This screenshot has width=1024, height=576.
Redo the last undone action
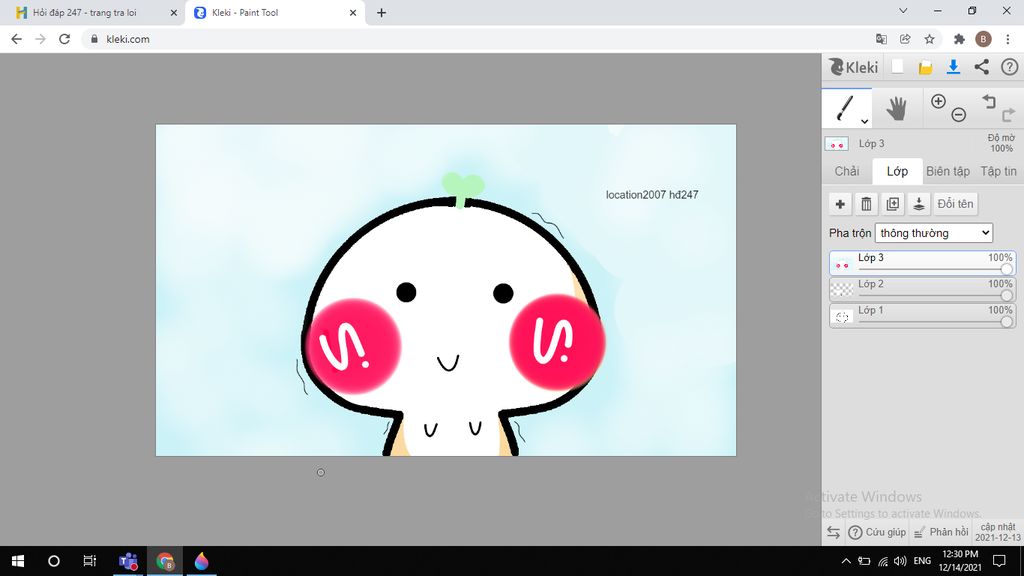tap(1008, 115)
